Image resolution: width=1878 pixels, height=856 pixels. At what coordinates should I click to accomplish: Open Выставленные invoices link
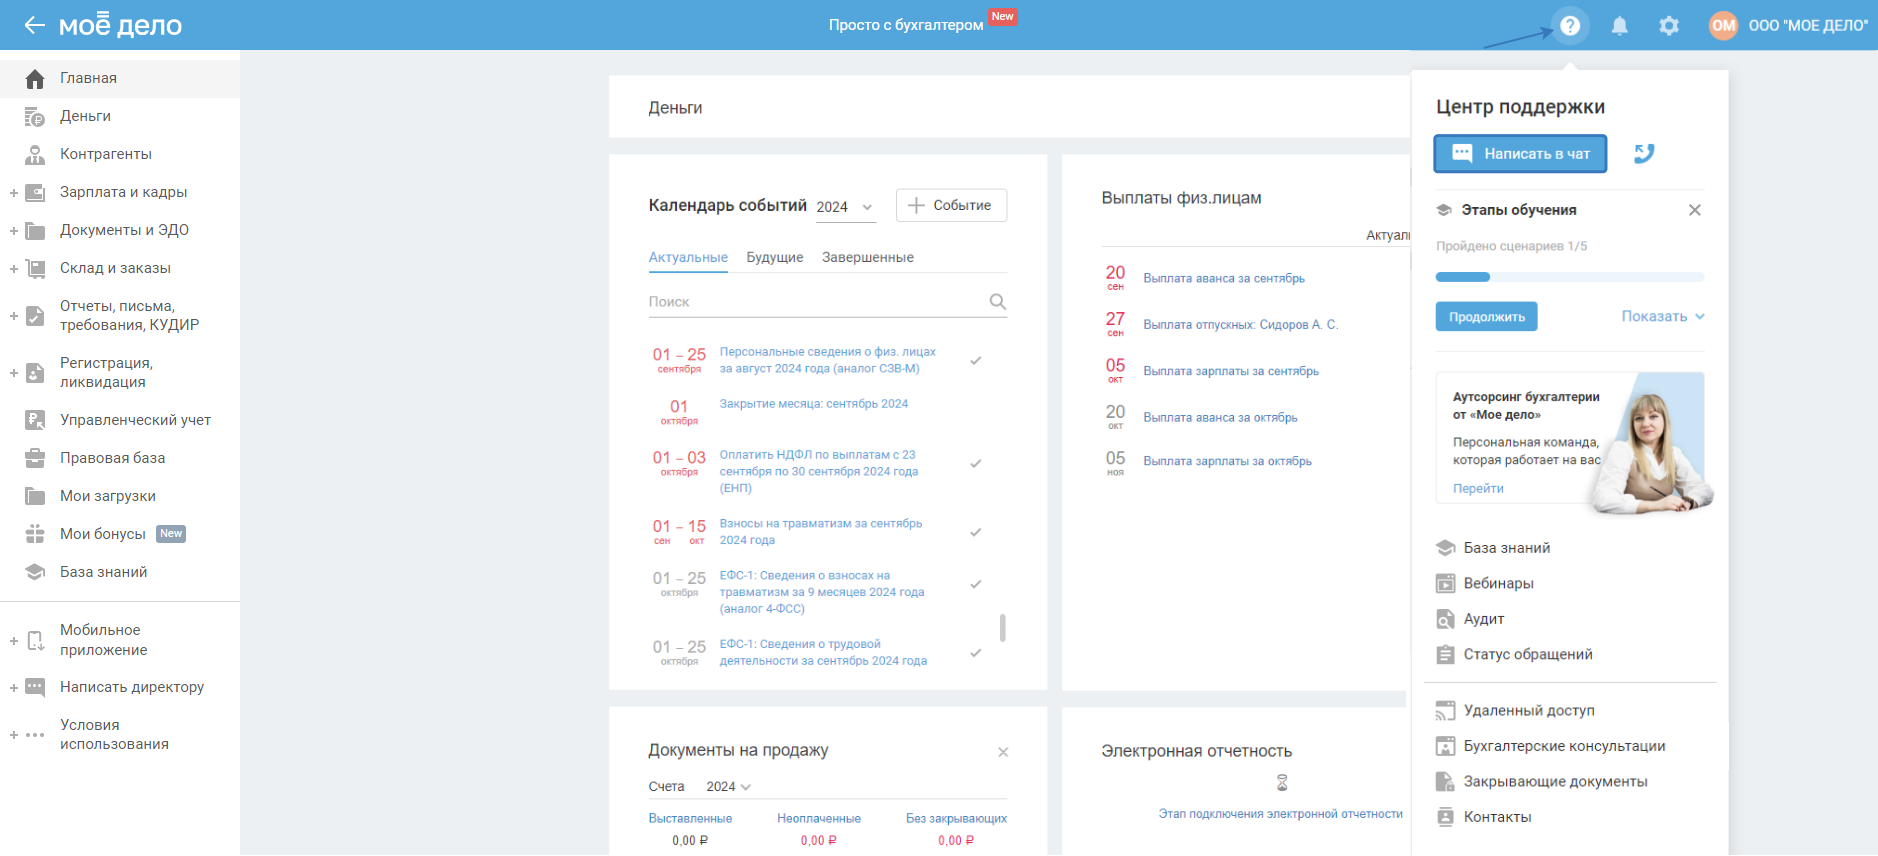point(690,818)
